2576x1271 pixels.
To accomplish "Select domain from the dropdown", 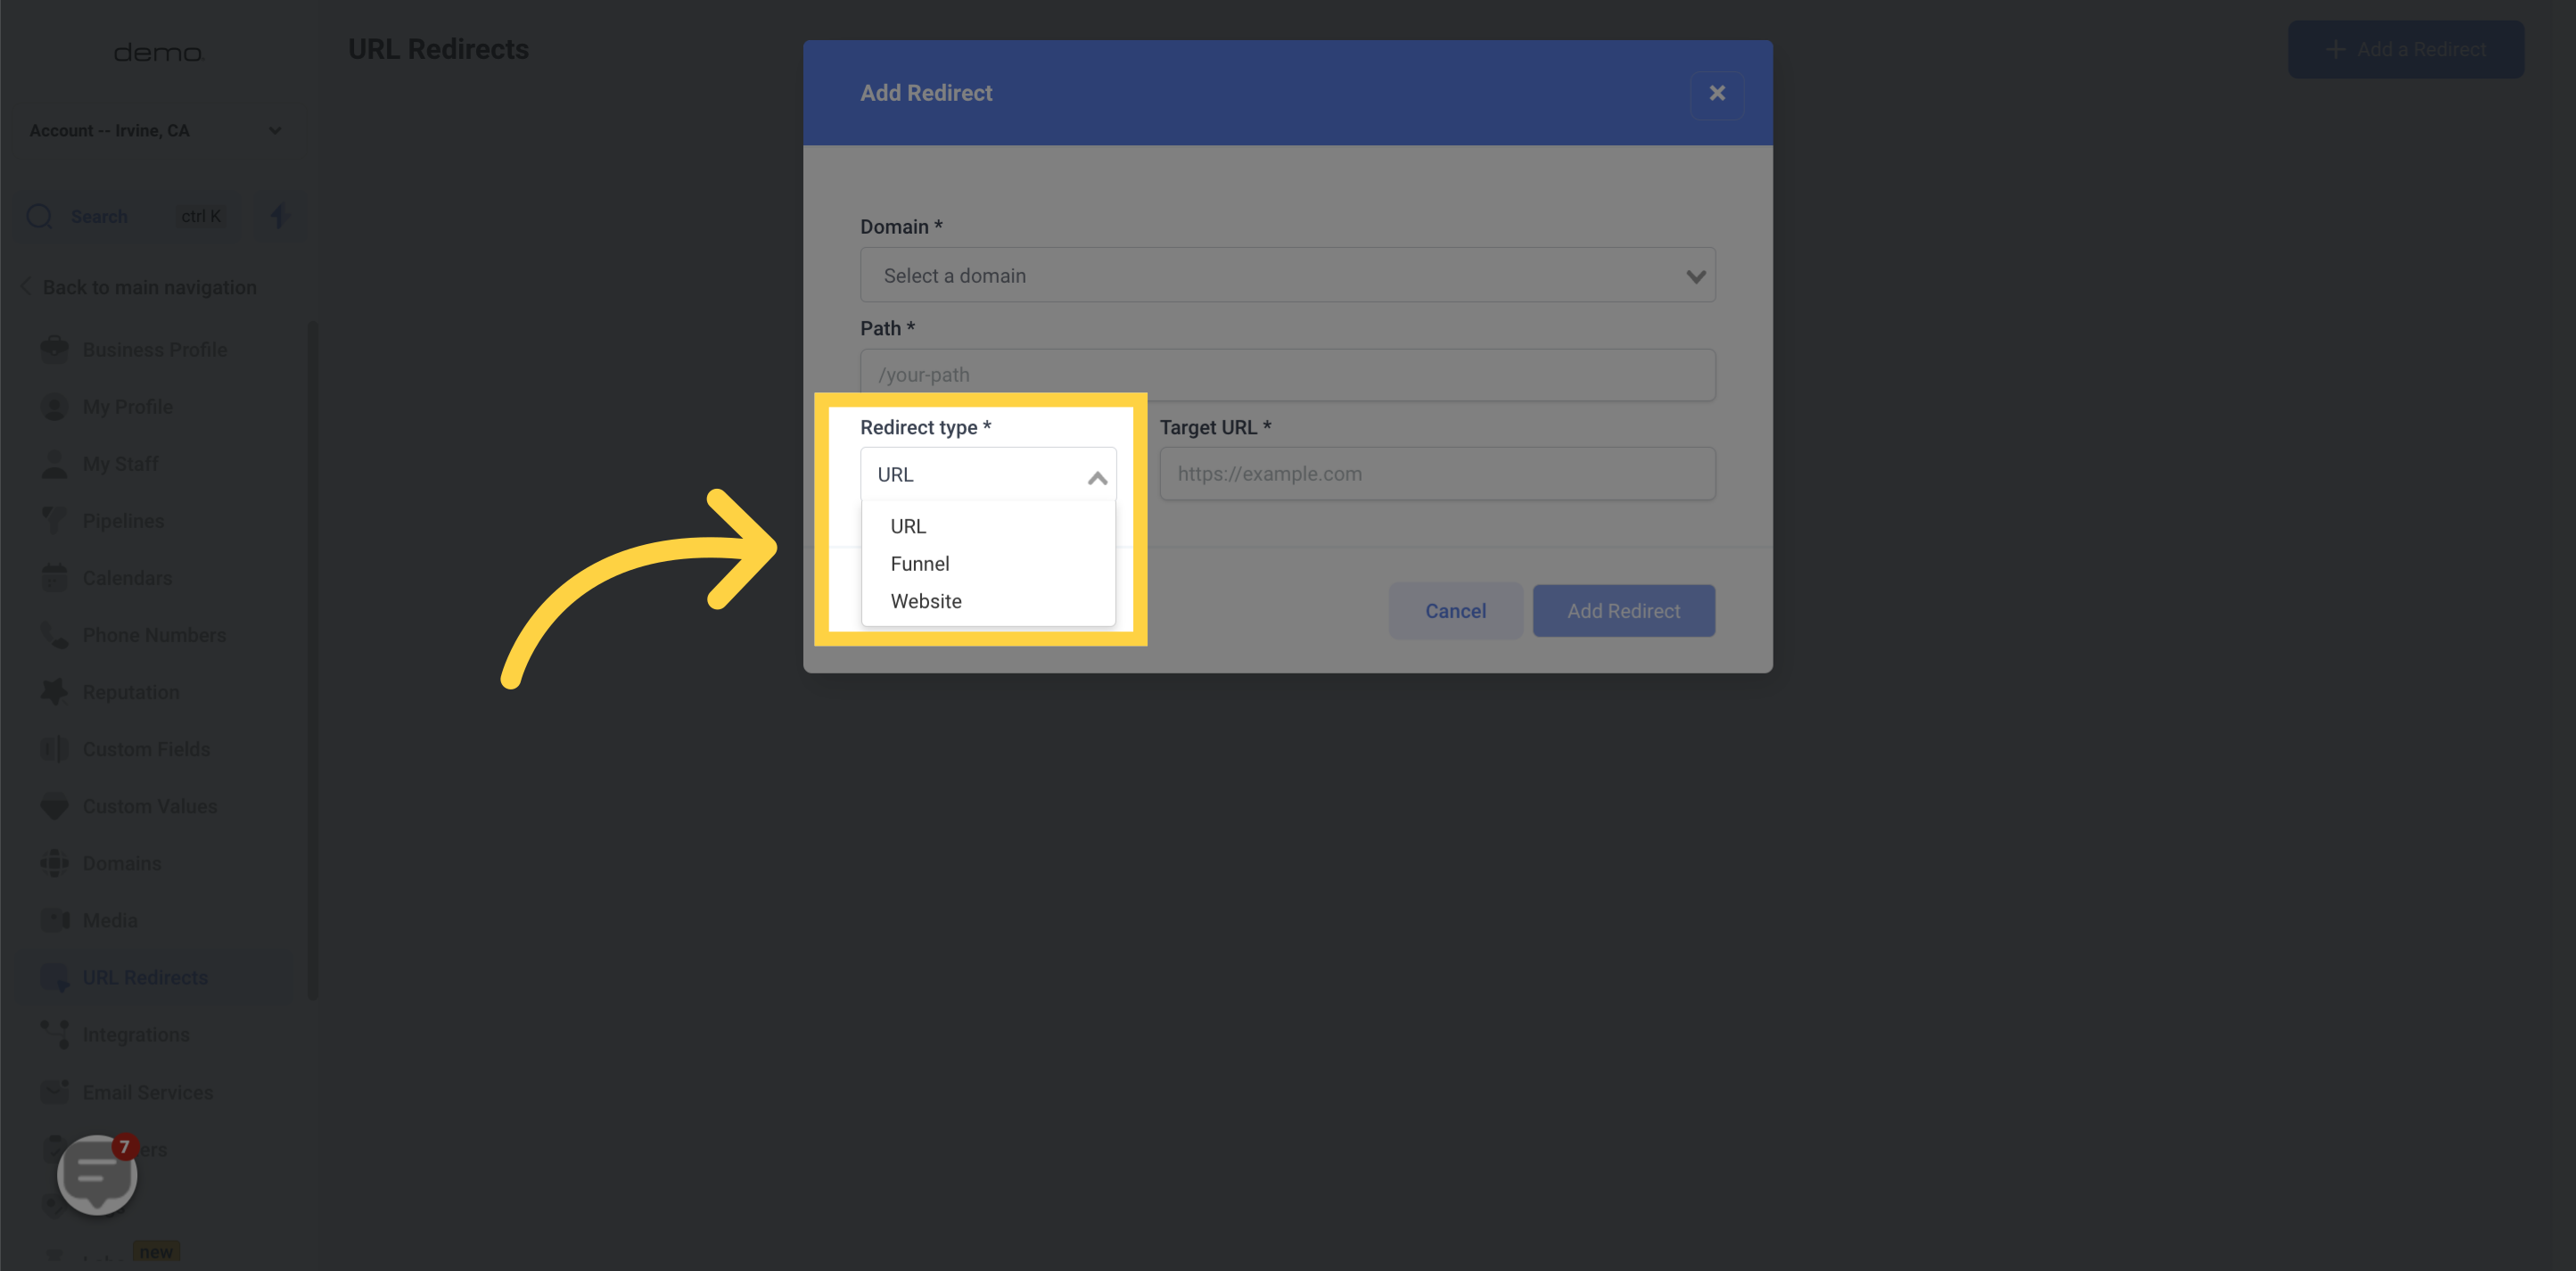I will 1287,275.
